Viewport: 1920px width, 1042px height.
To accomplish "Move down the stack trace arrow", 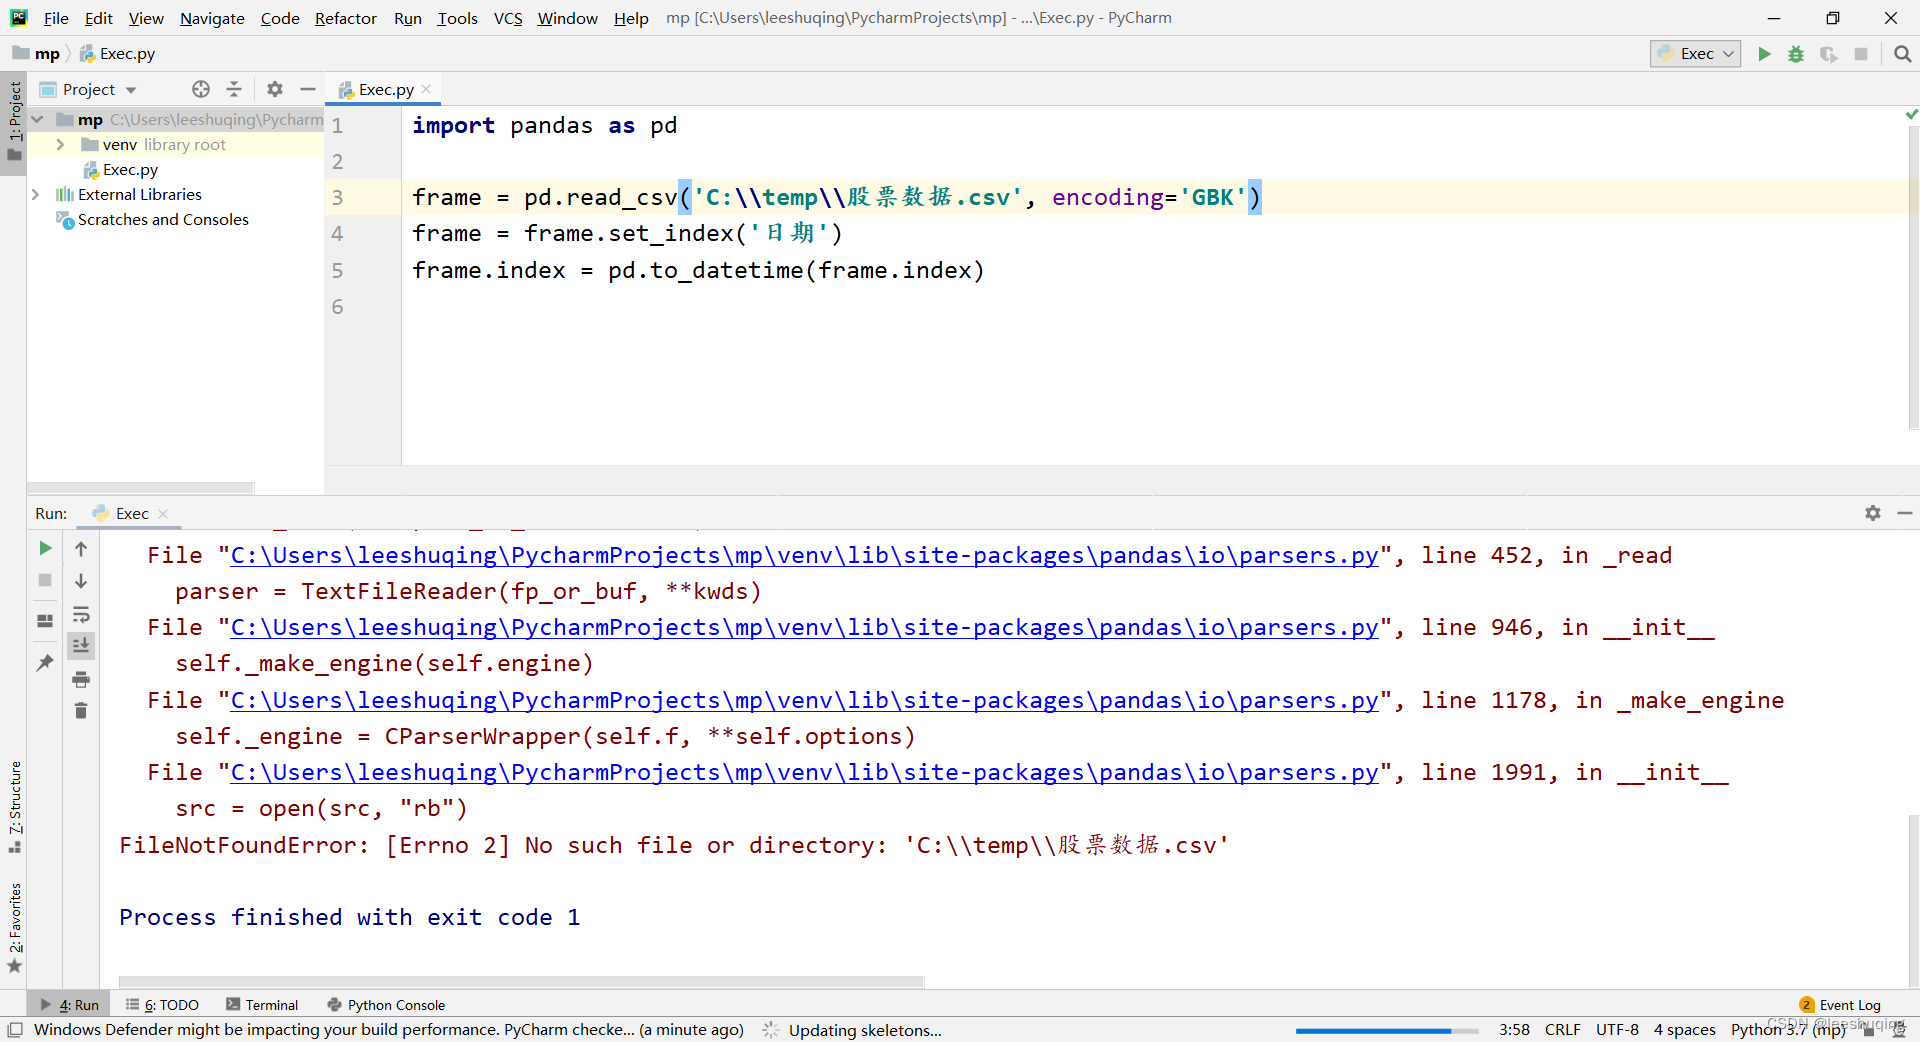I will tap(81, 580).
